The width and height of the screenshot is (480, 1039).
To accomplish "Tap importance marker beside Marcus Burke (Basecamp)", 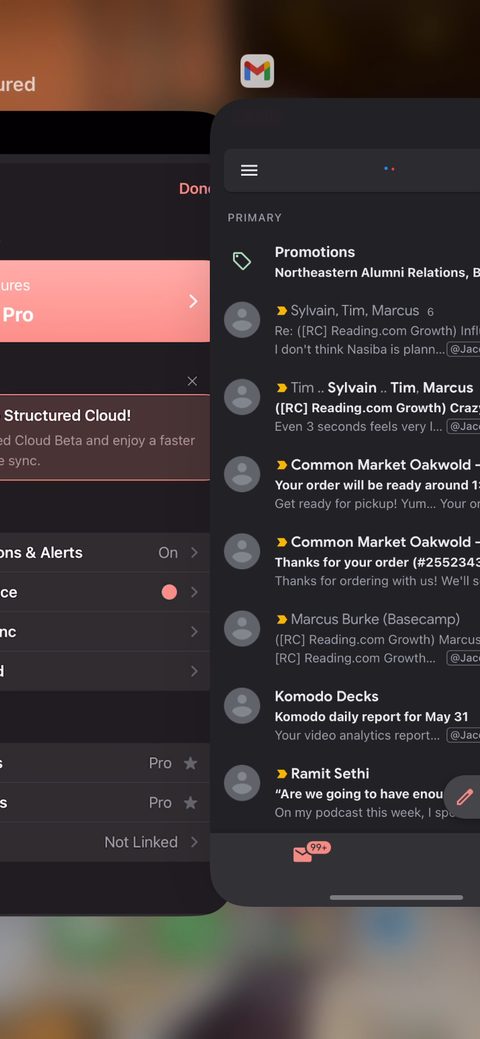I will point(282,620).
